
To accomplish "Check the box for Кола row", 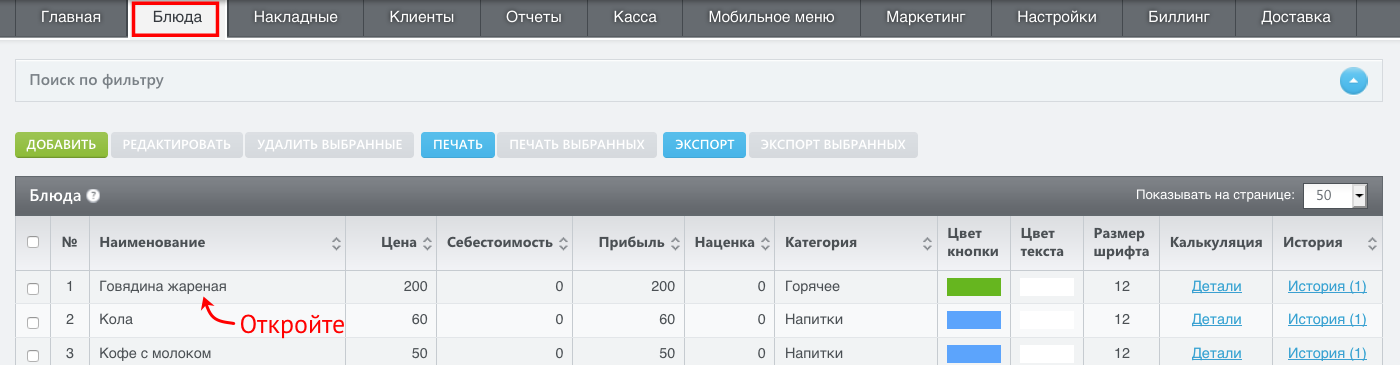I will [33, 322].
